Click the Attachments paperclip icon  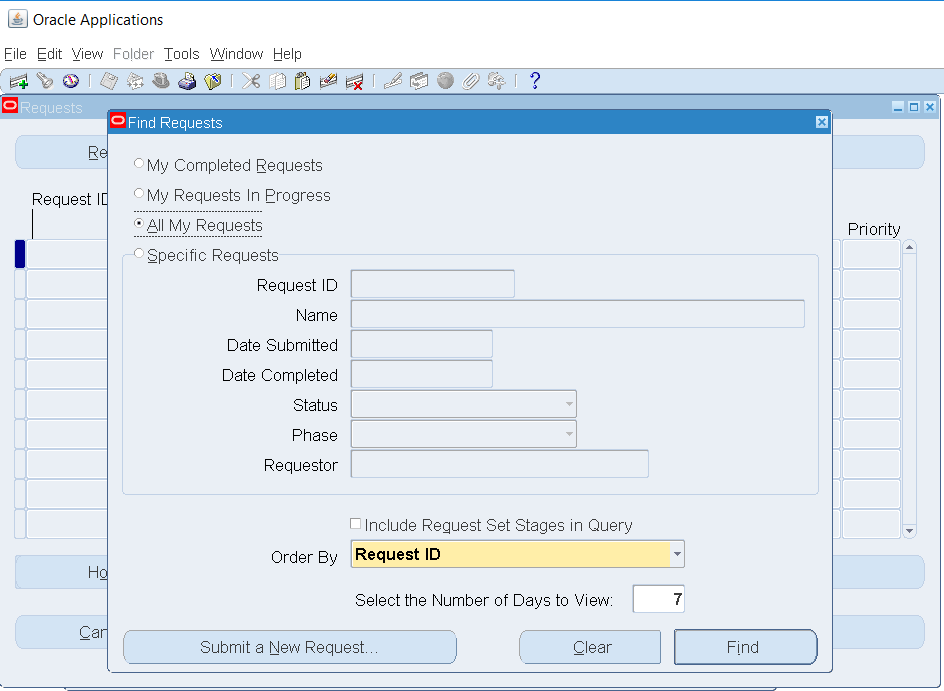coord(470,81)
